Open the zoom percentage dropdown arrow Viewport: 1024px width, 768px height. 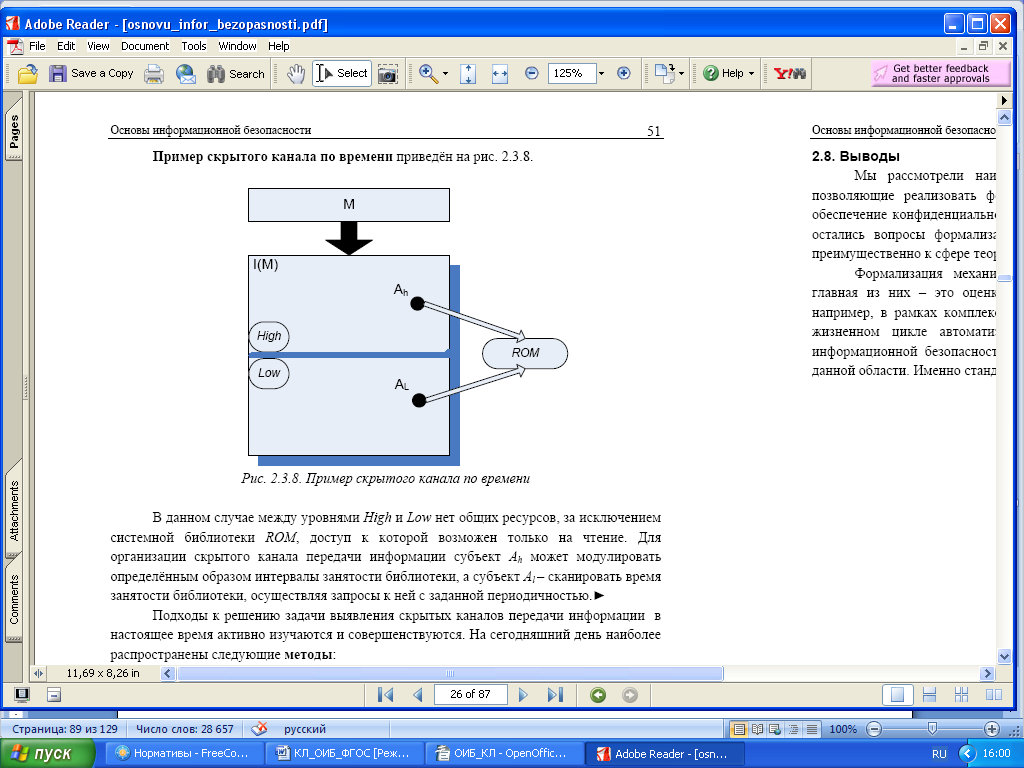pyautogui.click(x=601, y=73)
